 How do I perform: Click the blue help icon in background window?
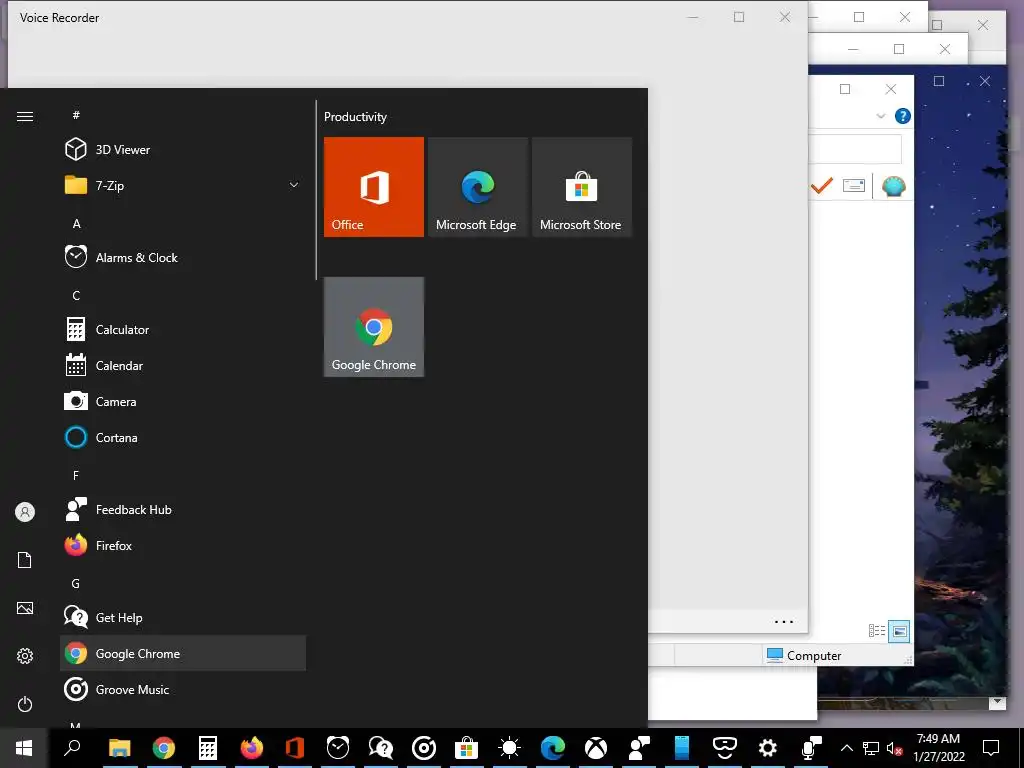[903, 116]
